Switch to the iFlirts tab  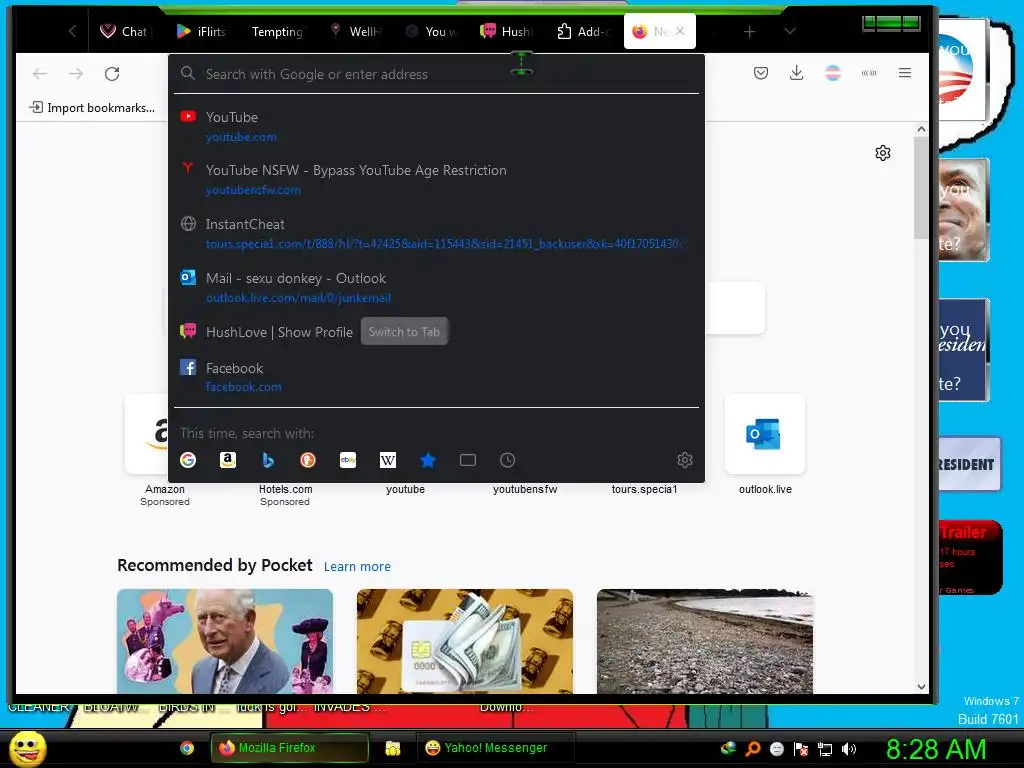pos(200,31)
